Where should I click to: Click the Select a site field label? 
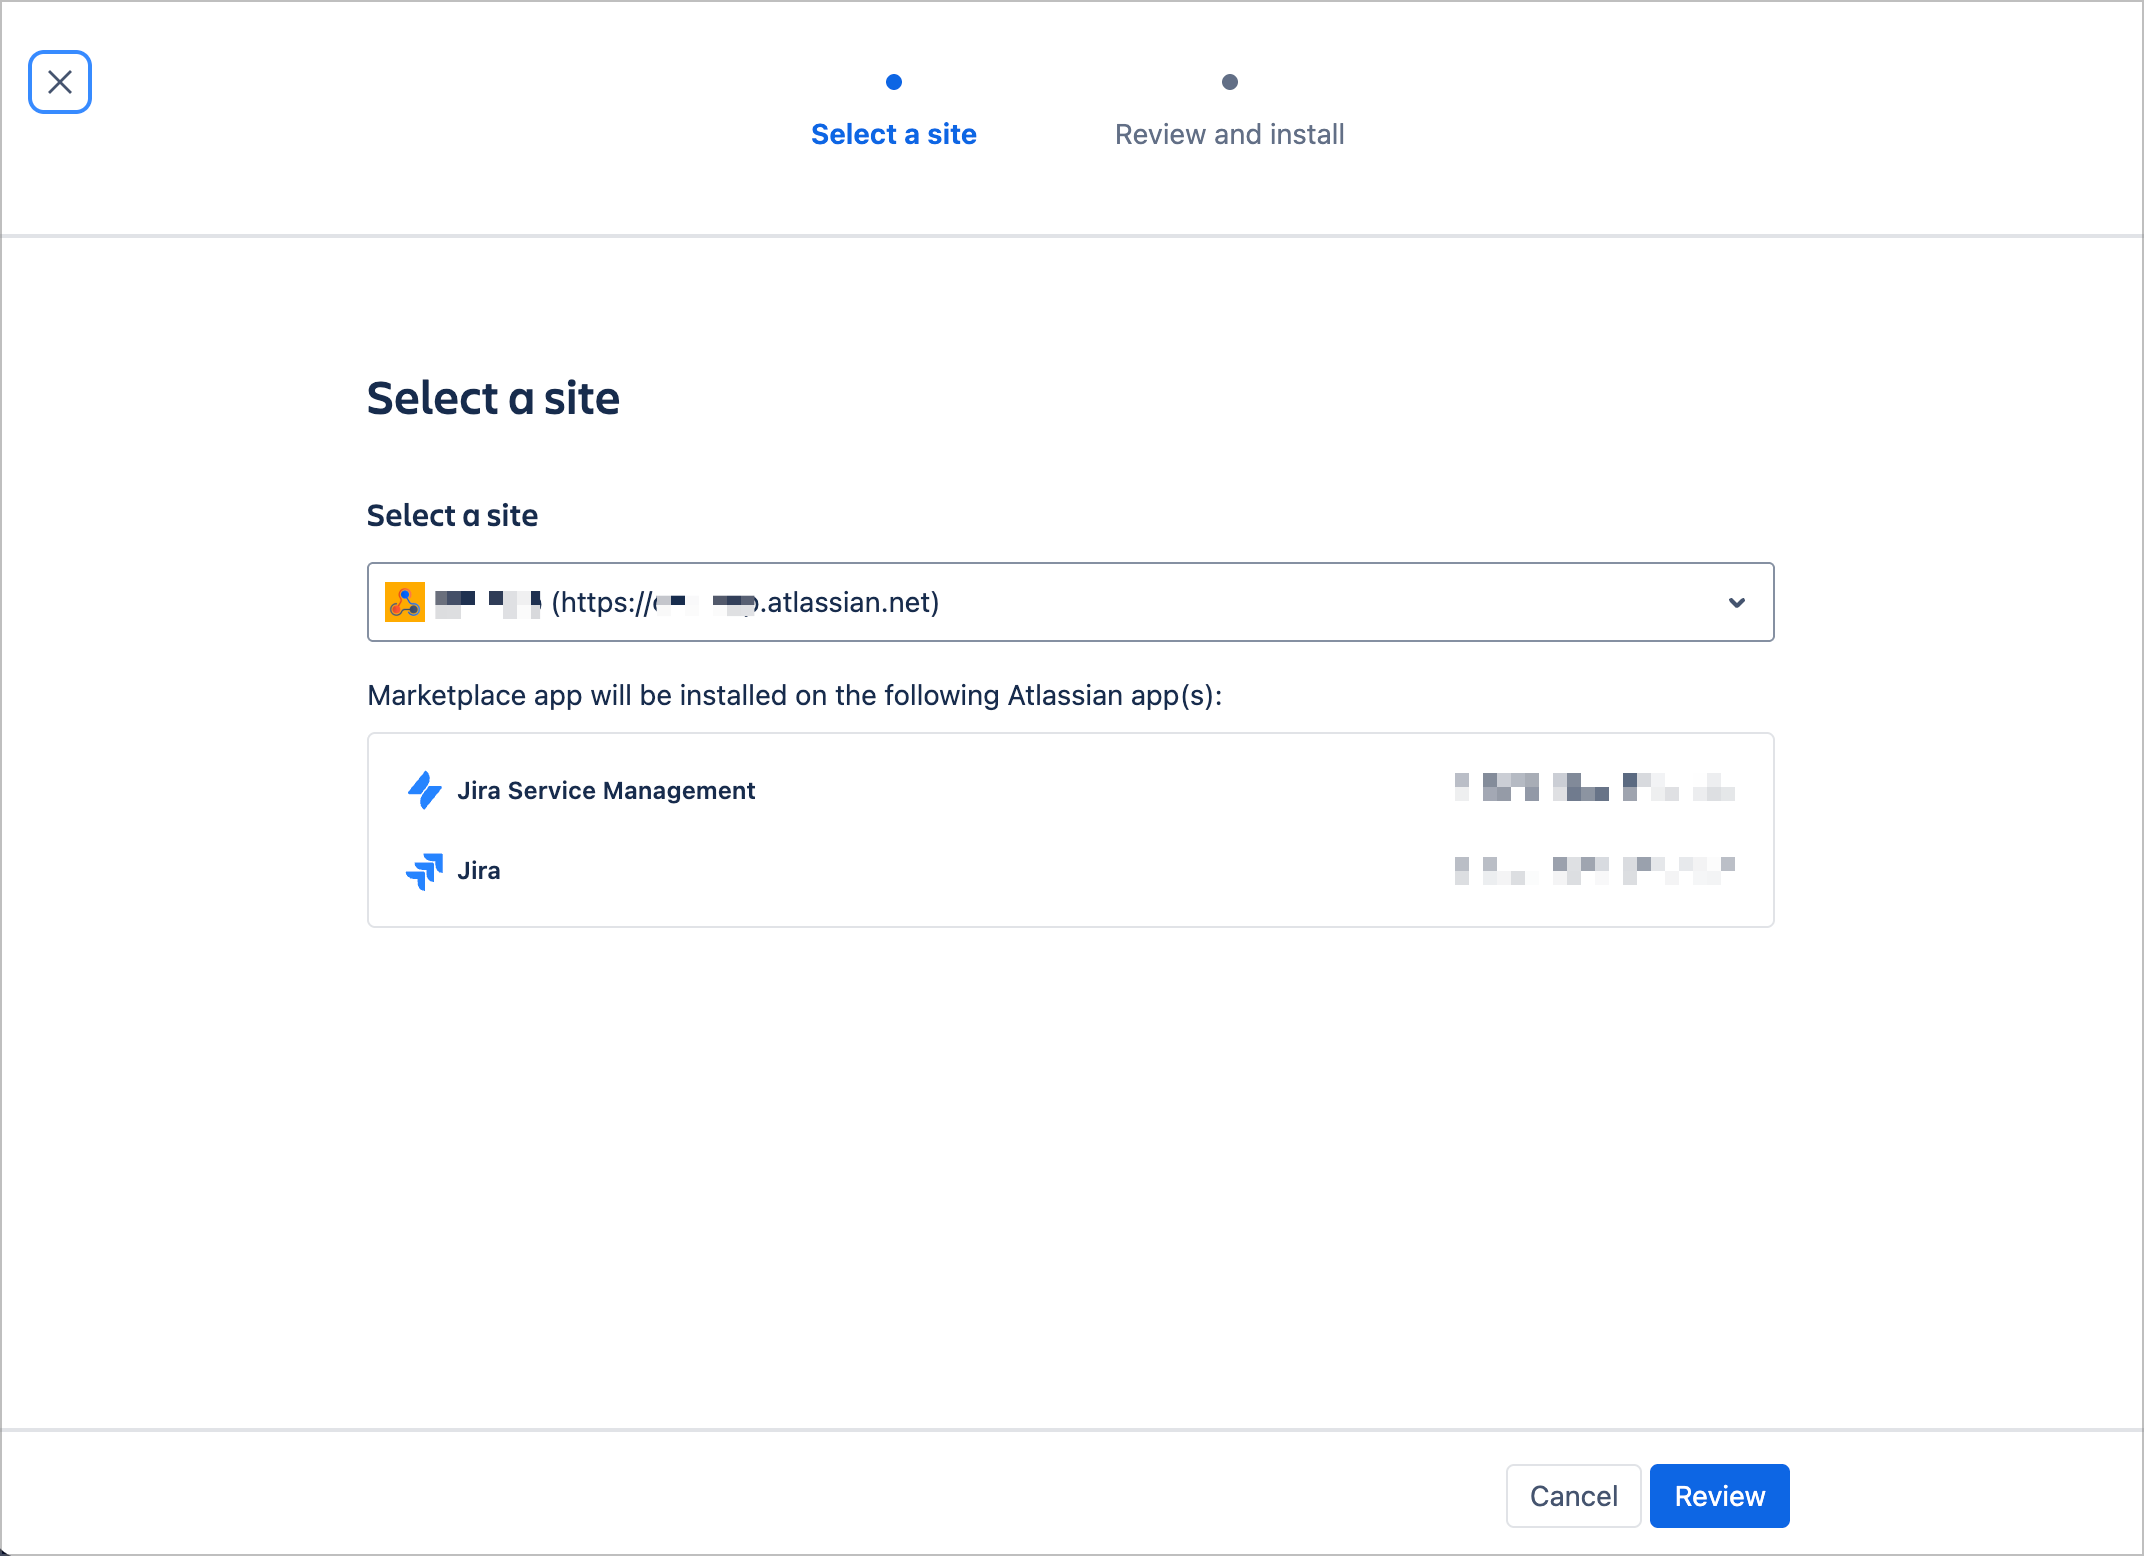click(x=452, y=515)
